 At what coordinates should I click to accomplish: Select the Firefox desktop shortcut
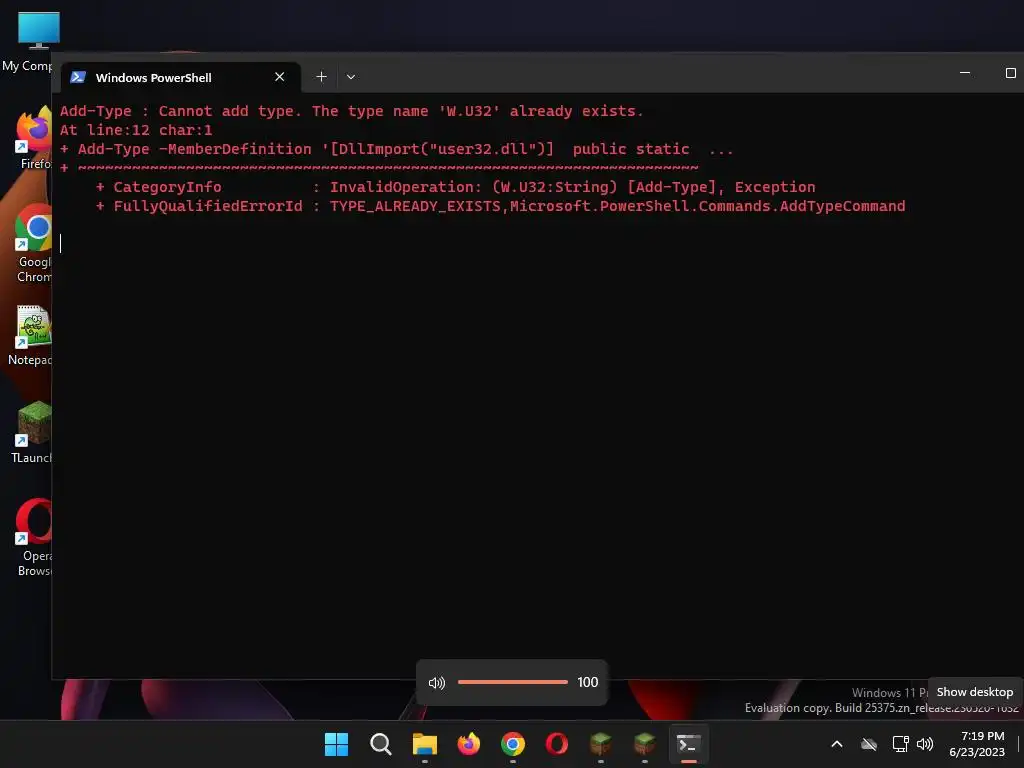pos(33,138)
